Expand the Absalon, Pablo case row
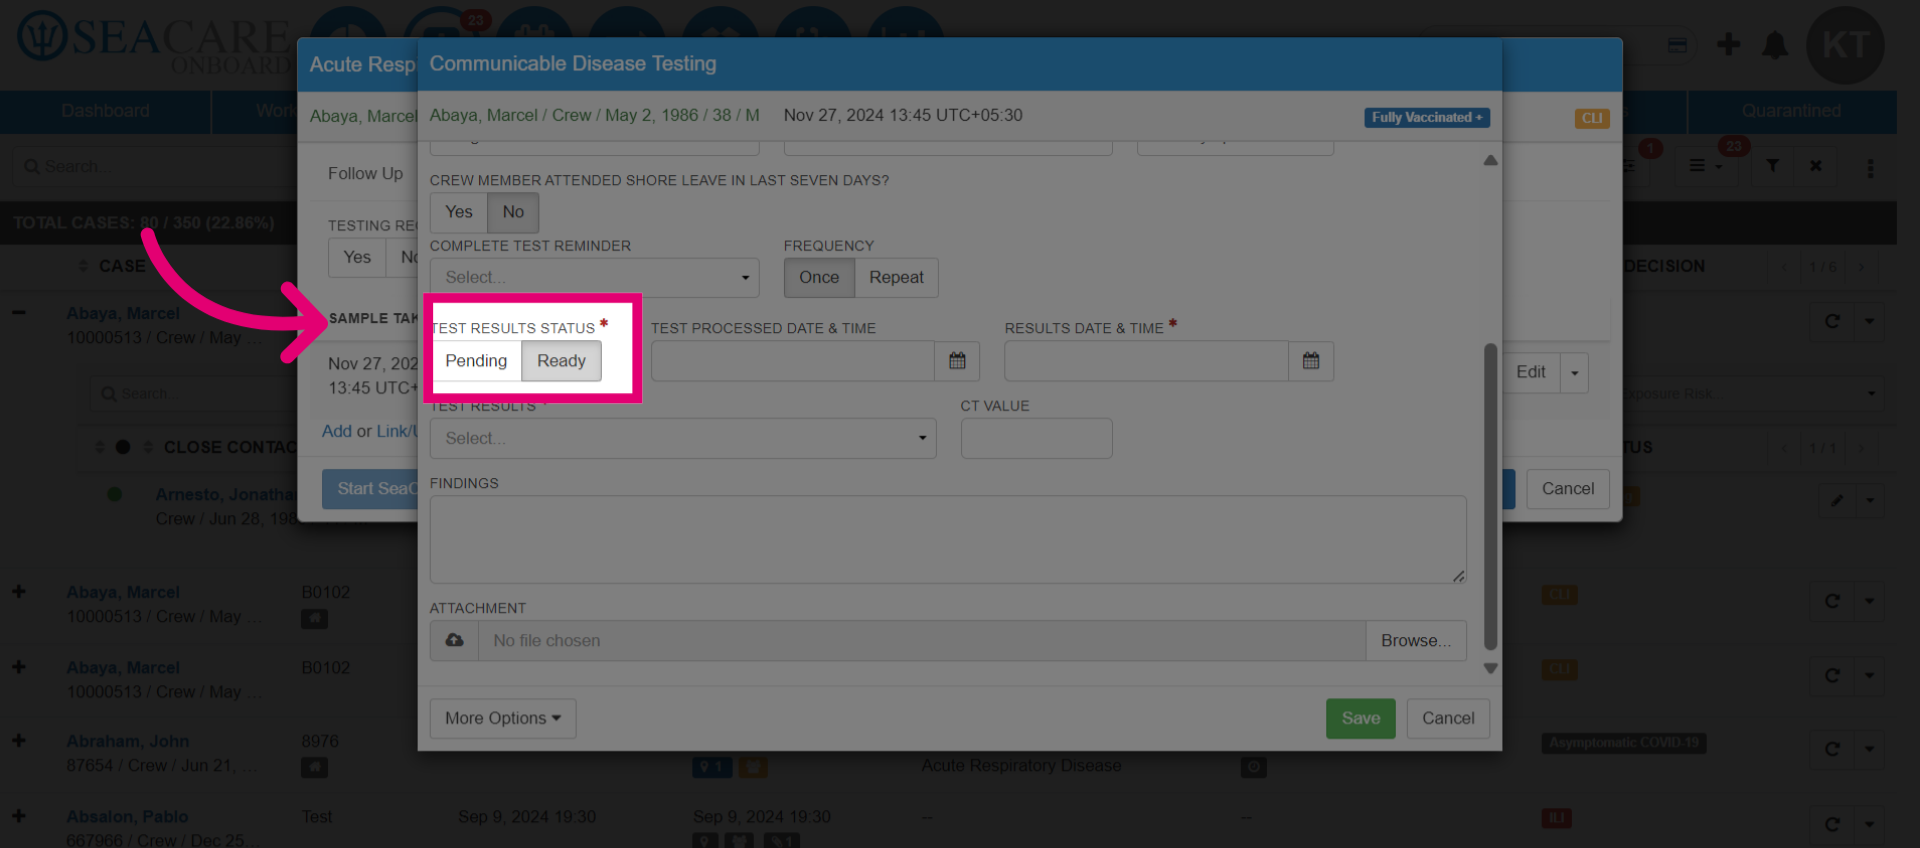The height and width of the screenshot is (848, 1920). 19,816
